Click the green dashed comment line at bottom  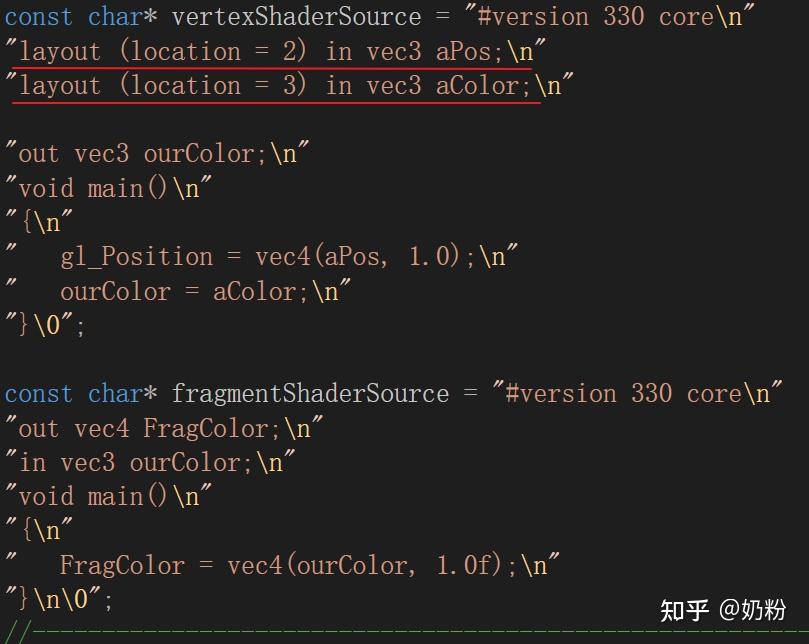408,632
